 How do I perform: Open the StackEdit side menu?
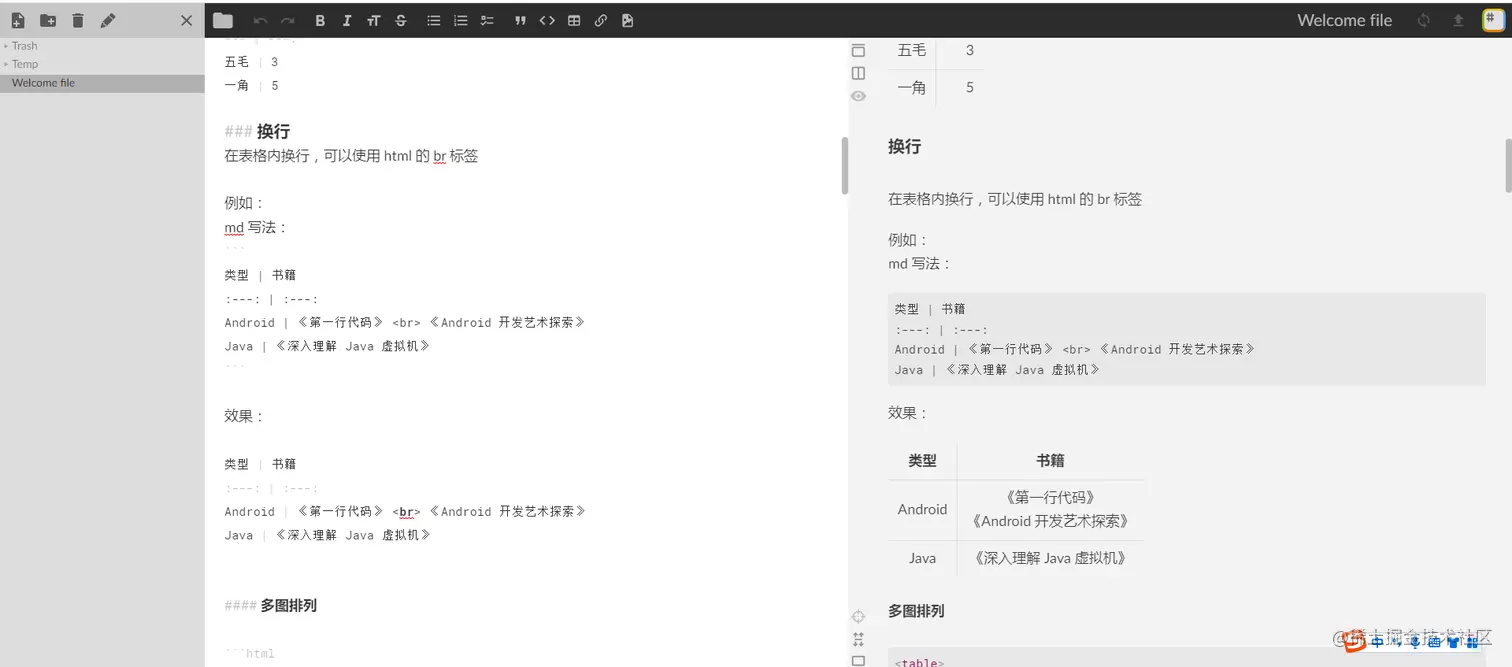click(x=1492, y=20)
